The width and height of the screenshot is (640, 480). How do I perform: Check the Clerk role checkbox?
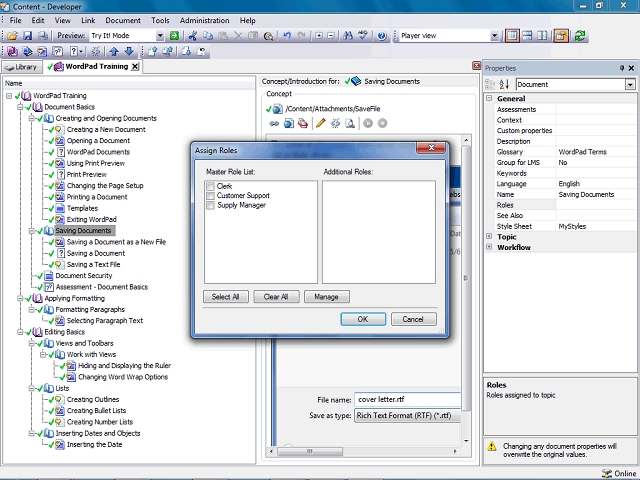click(x=211, y=187)
